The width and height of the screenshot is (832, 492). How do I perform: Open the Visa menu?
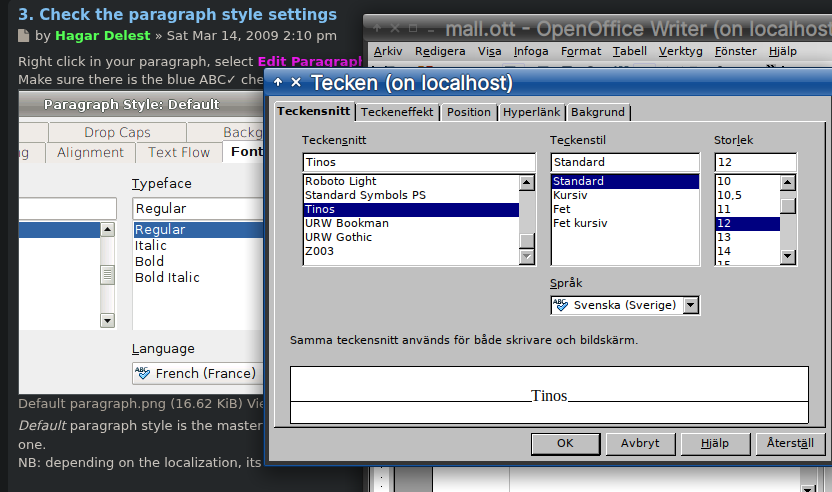489,51
